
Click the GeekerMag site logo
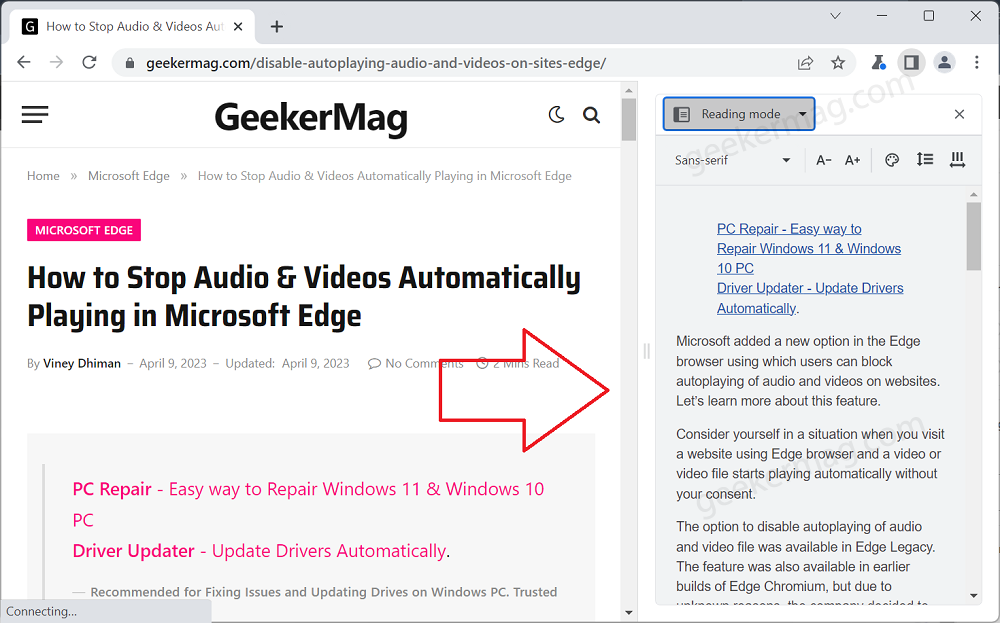pyautogui.click(x=311, y=119)
